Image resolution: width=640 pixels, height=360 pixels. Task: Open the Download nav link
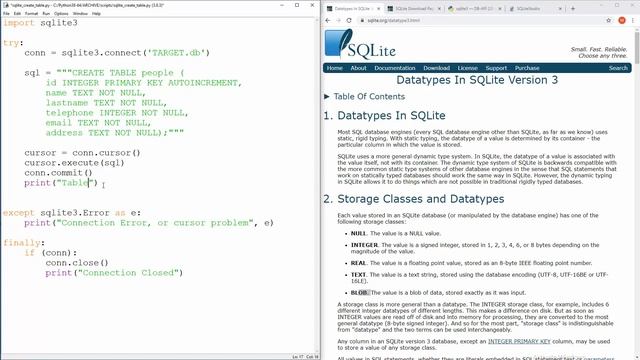pos(436,68)
